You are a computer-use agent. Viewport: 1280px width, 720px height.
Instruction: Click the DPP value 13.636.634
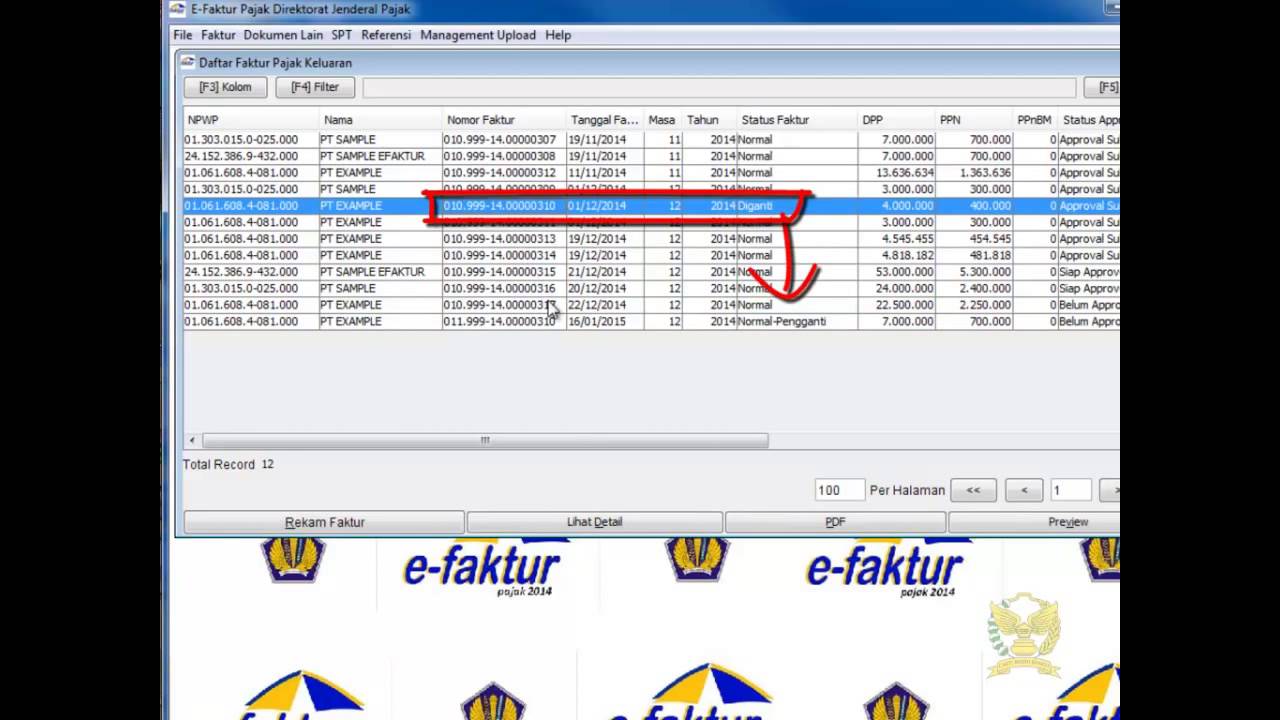coord(904,173)
